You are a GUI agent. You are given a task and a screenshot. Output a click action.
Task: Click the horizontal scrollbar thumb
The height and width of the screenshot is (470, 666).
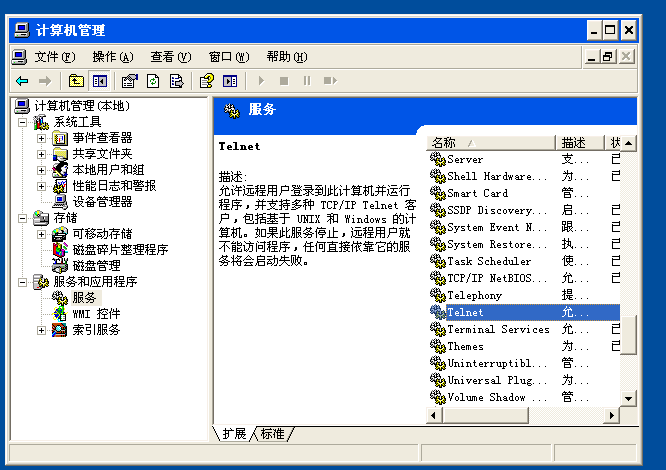point(485,415)
